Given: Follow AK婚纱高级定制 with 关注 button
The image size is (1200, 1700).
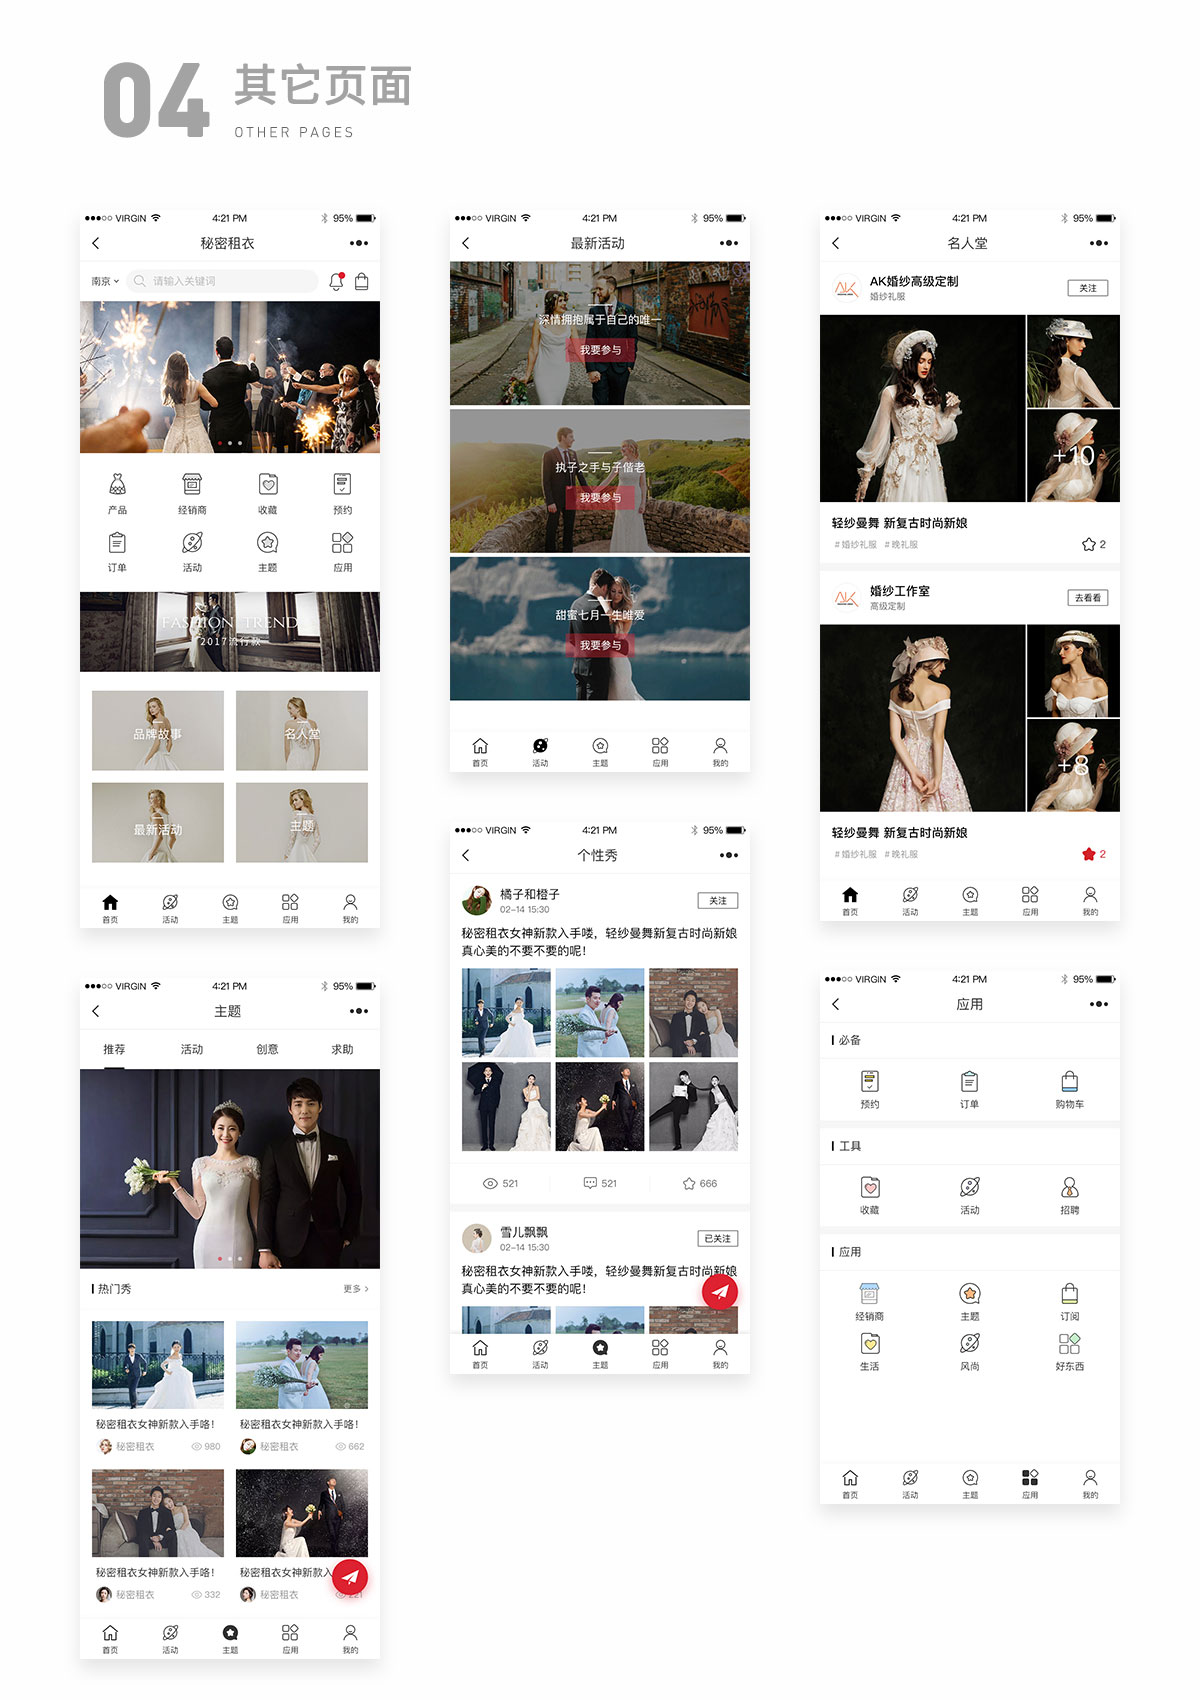Looking at the screenshot, I should point(1087,288).
